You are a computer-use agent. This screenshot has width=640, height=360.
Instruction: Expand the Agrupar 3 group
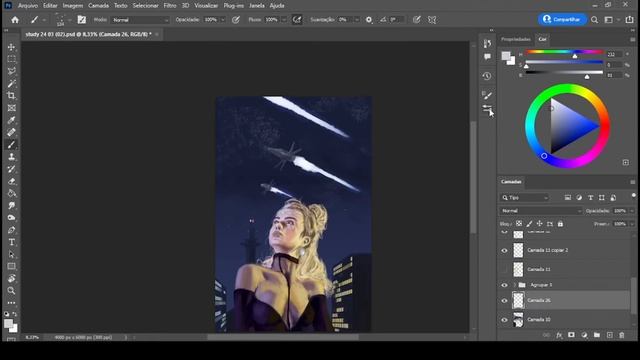click(x=515, y=285)
